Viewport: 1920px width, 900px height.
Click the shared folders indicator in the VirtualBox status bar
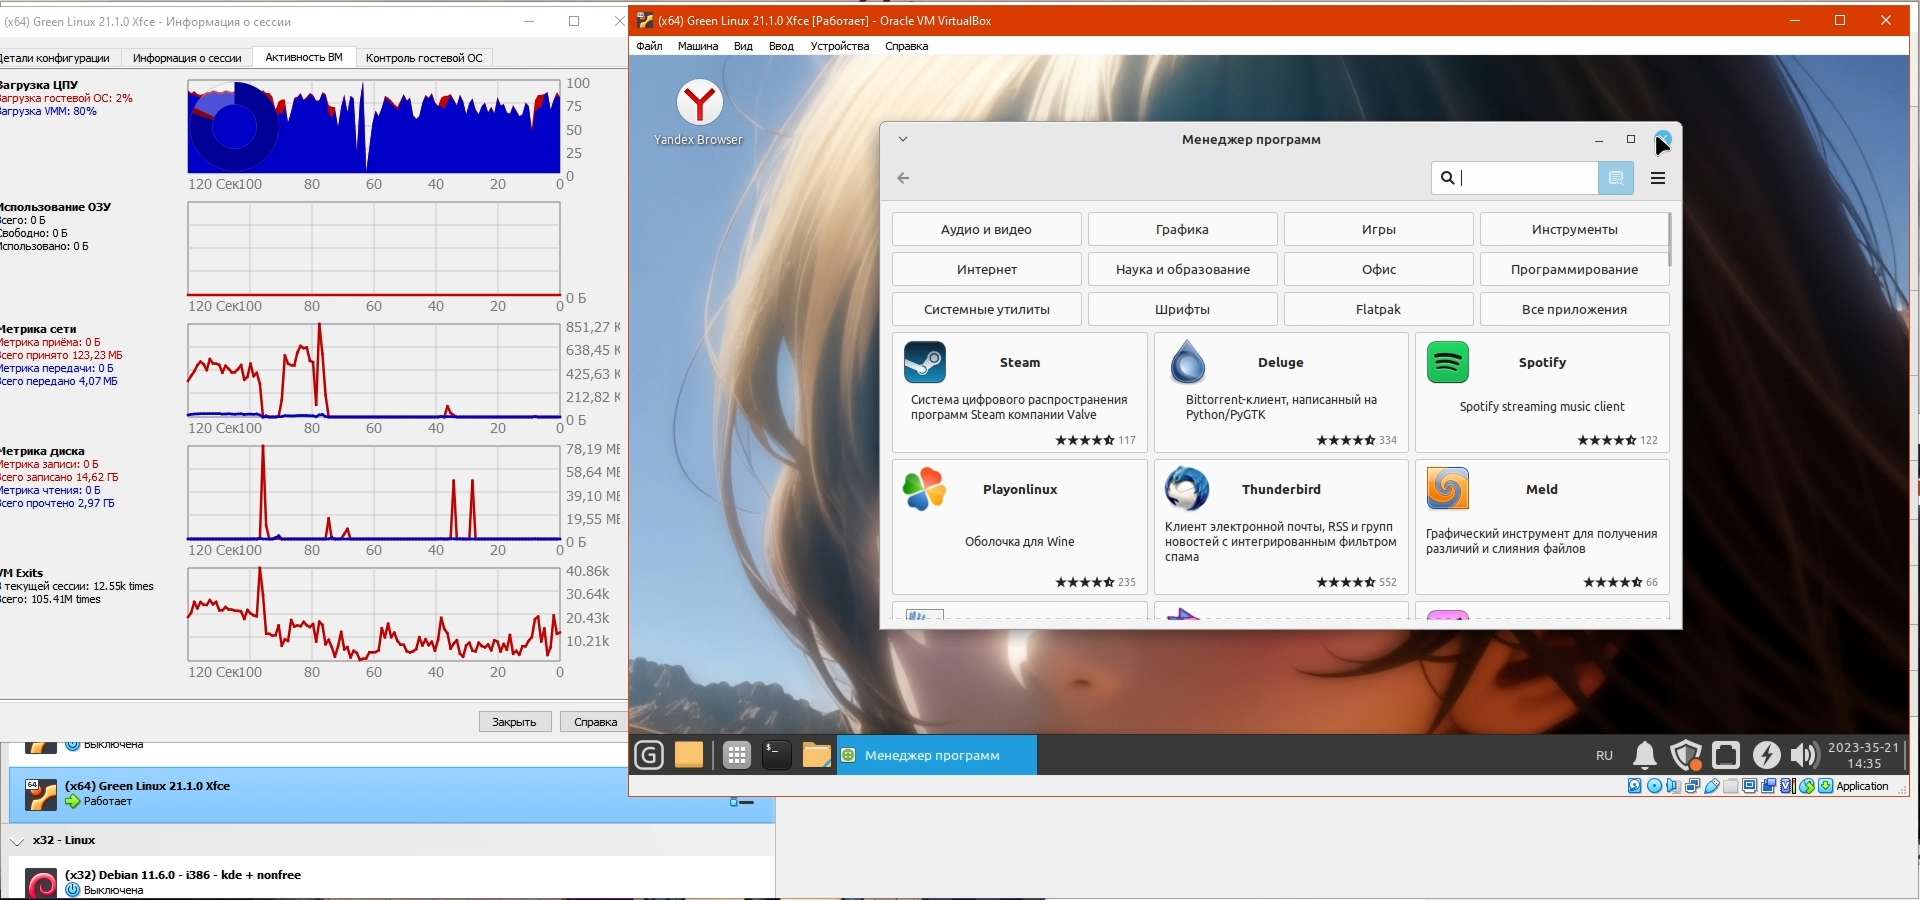coord(1730,786)
